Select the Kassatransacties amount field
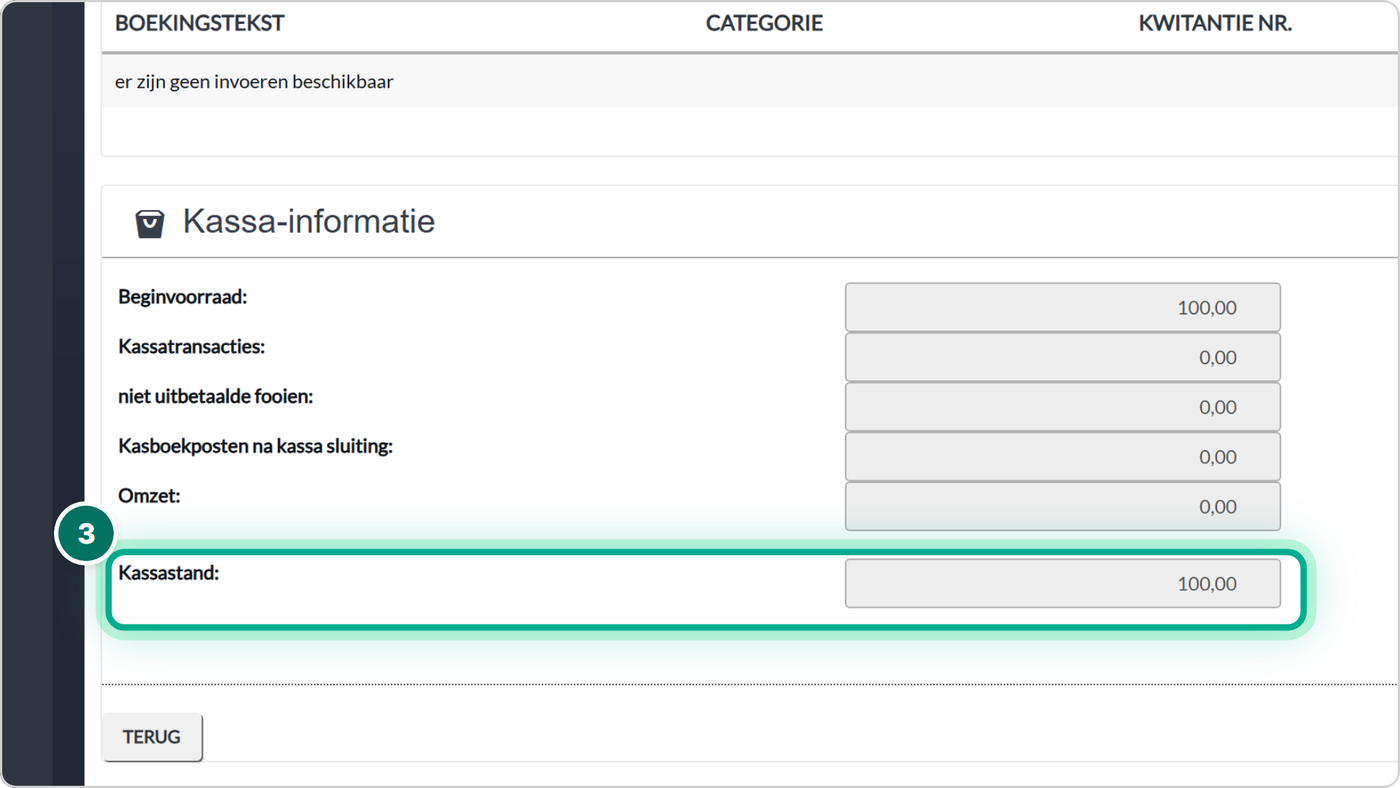 [x=1062, y=357]
